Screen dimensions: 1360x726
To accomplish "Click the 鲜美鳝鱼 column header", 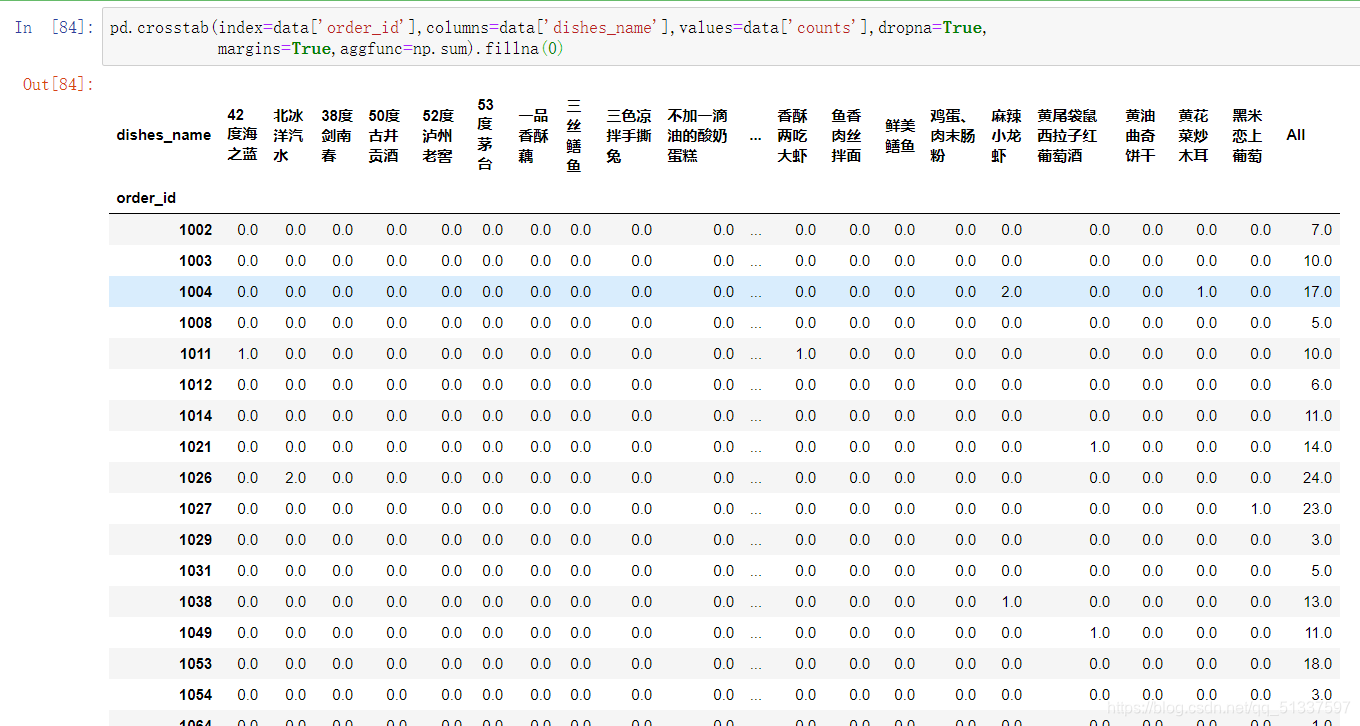I will [x=900, y=135].
